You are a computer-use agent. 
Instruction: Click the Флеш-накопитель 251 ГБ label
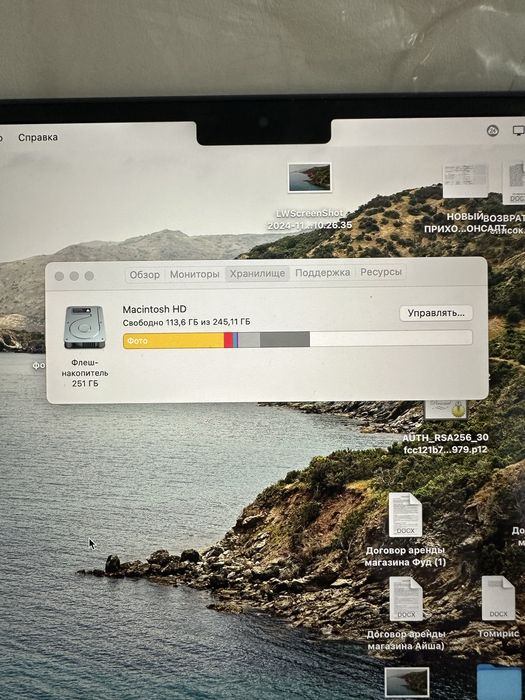point(85,373)
